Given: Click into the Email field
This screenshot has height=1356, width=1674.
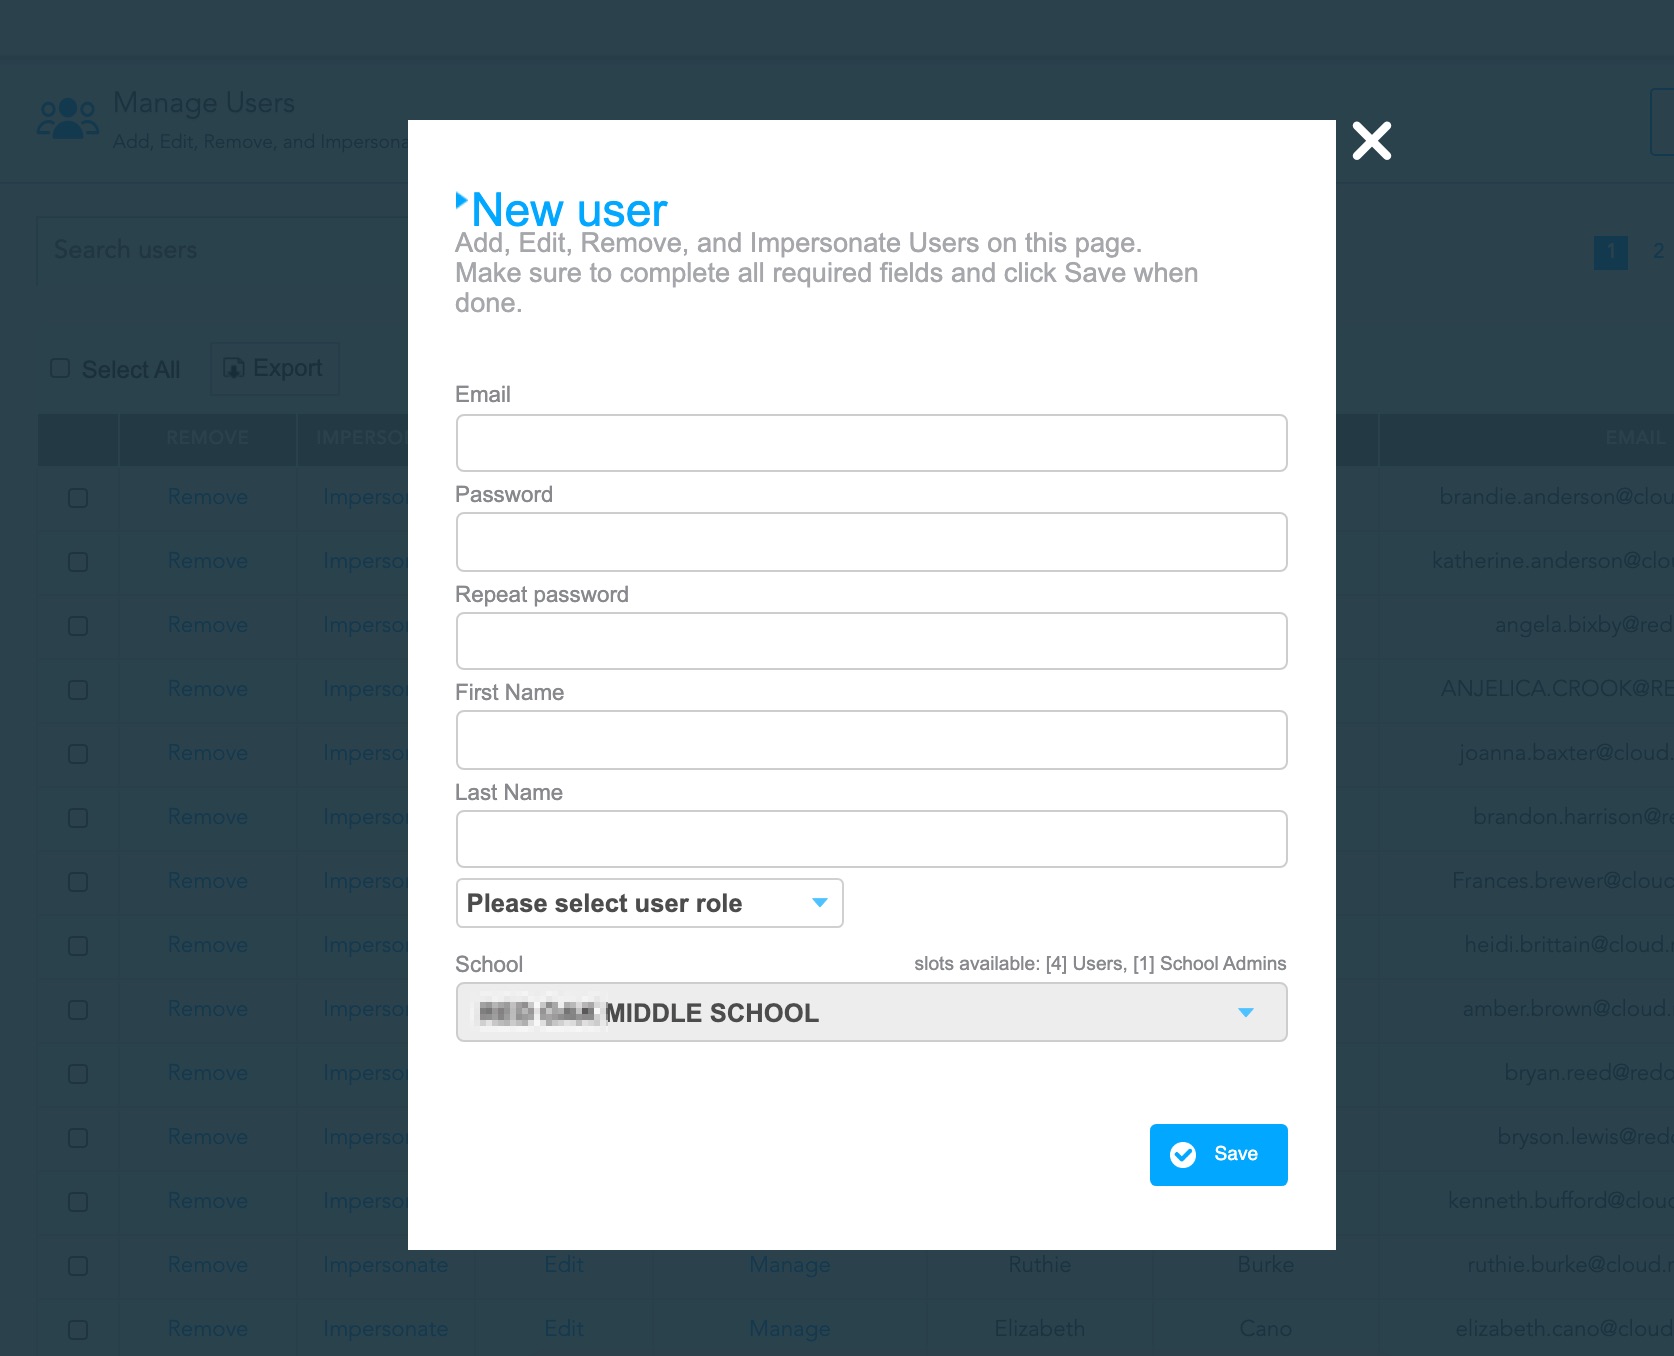Looking at the screenshot, I should coord(870,443).
